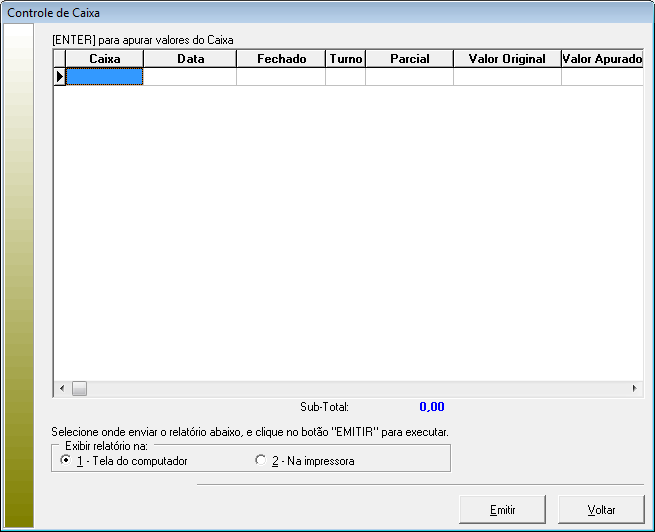Click the blue Sub-Total value 0,00
The width and height of the screenshot is (655, 532).
[x=431, y=407]
